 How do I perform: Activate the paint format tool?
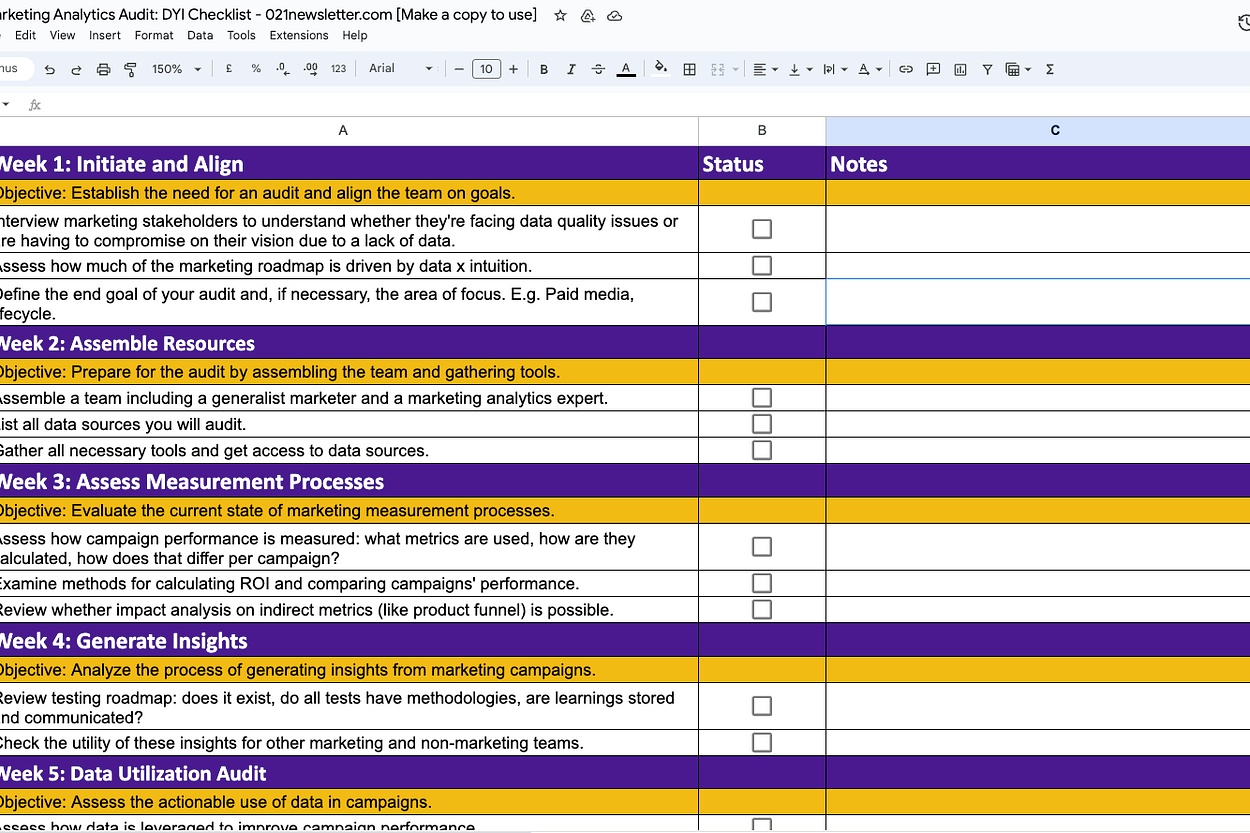(130, 69)
